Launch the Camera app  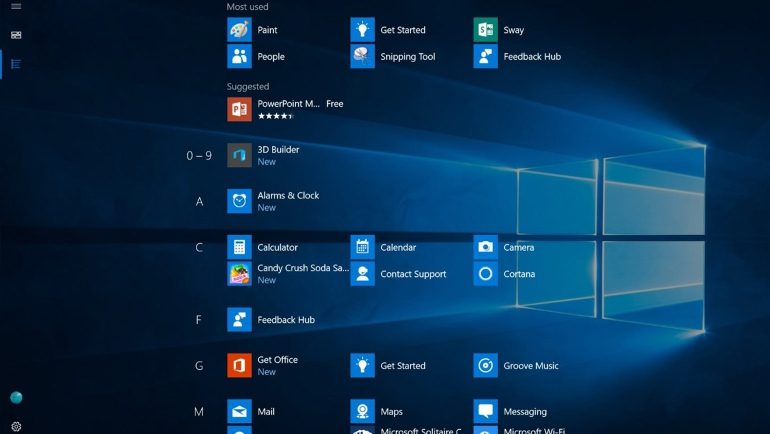pos(485,247)
